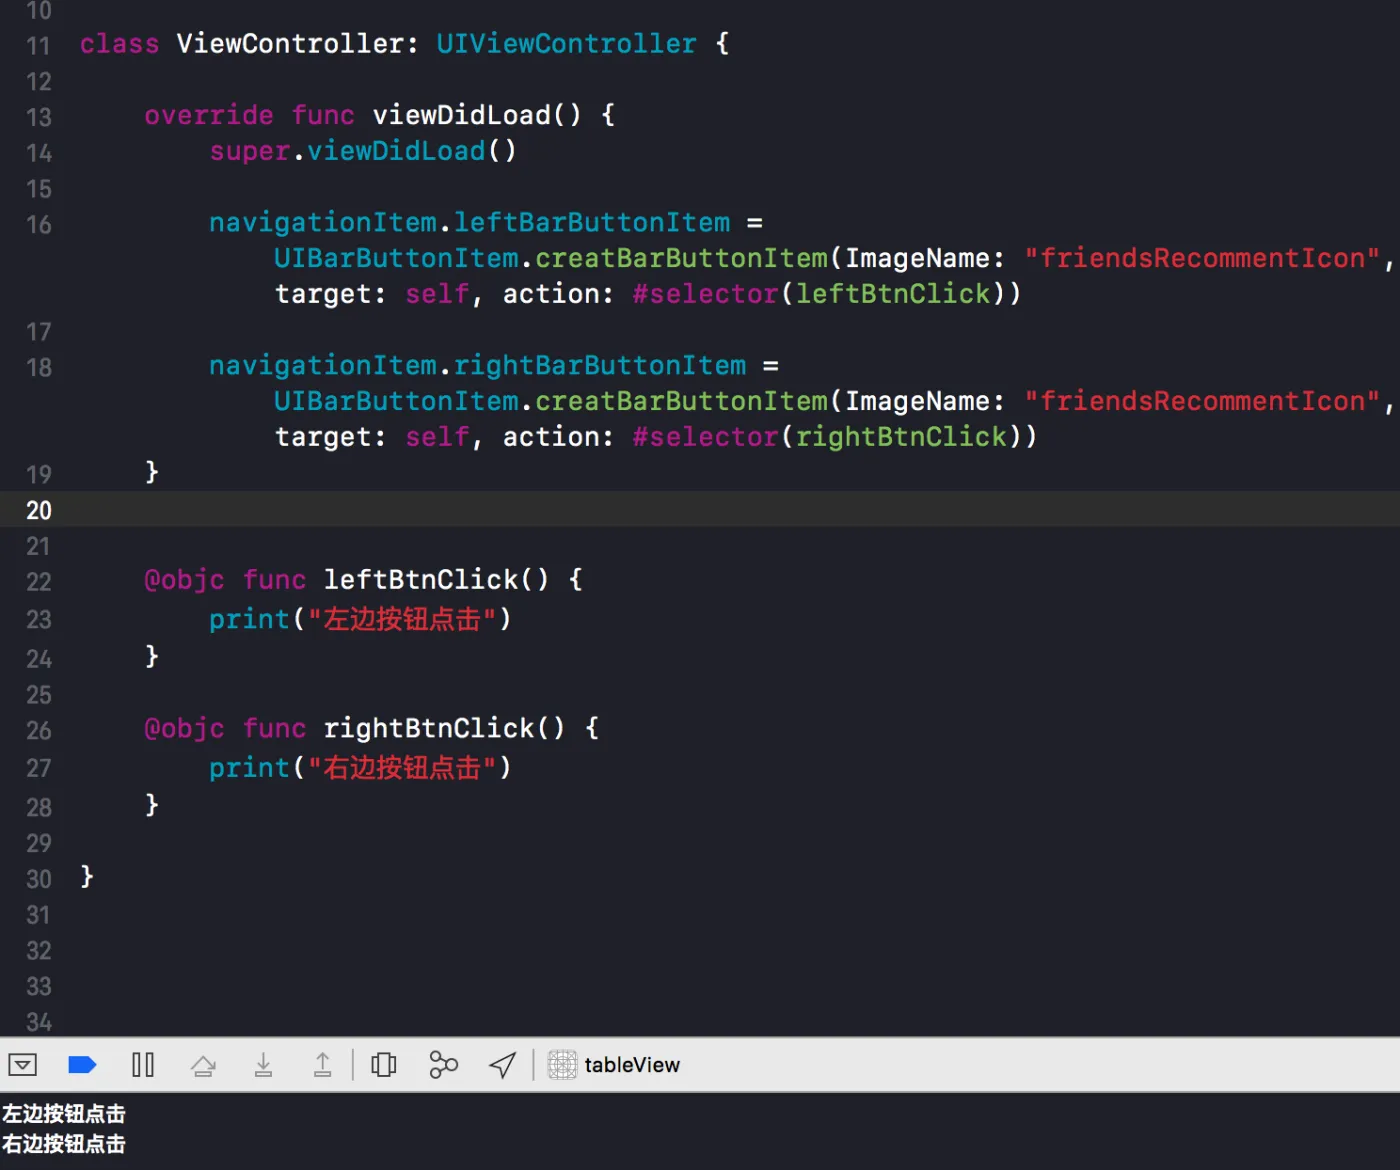The image size is (1400, 1170).
Task: Click navigationItem.rightBarButtonItem text
Action: (478, 365)
